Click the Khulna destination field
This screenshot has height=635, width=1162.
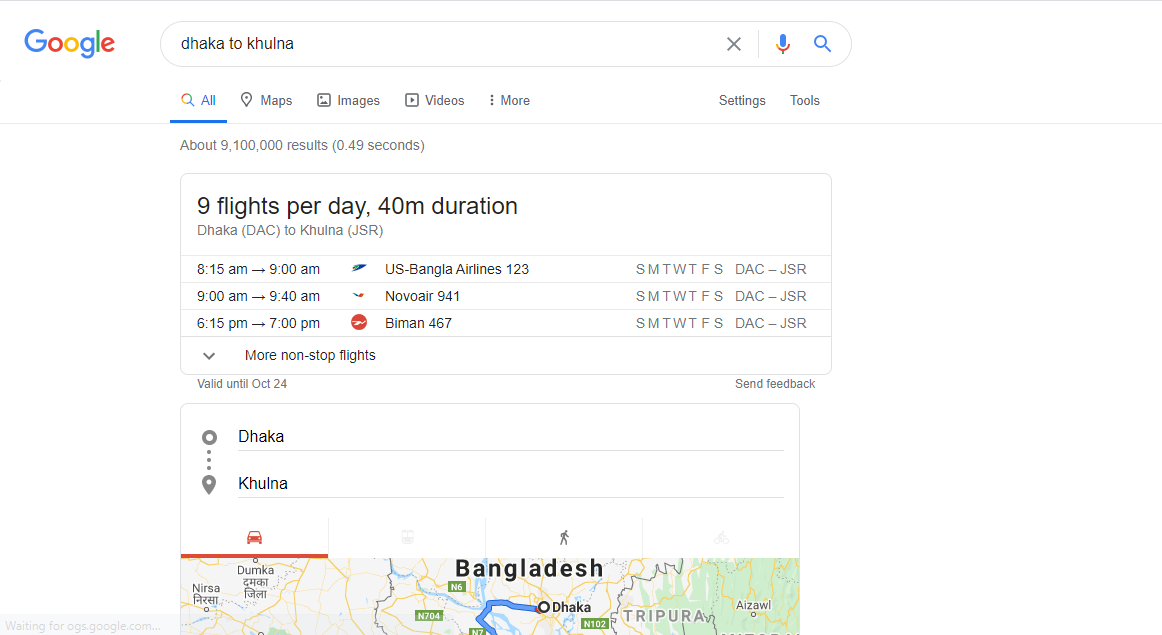click(510, 484)
